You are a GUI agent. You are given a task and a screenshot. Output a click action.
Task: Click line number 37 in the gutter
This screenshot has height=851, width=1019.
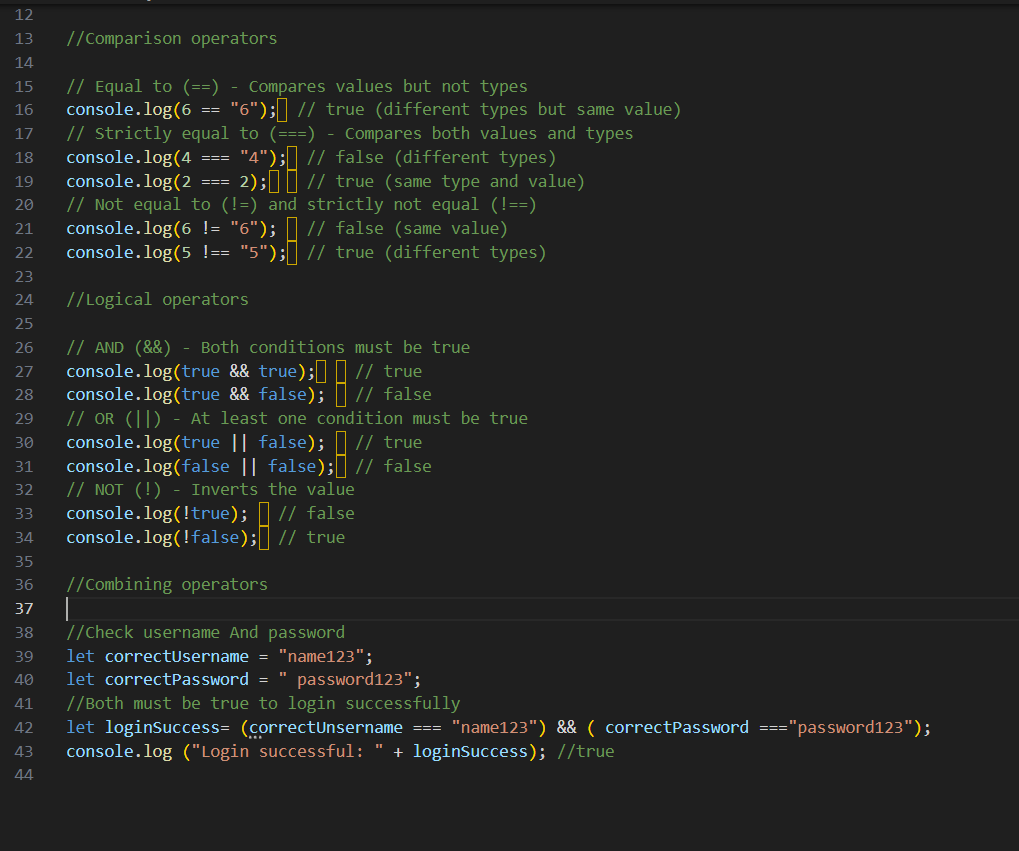pos(24,609)
